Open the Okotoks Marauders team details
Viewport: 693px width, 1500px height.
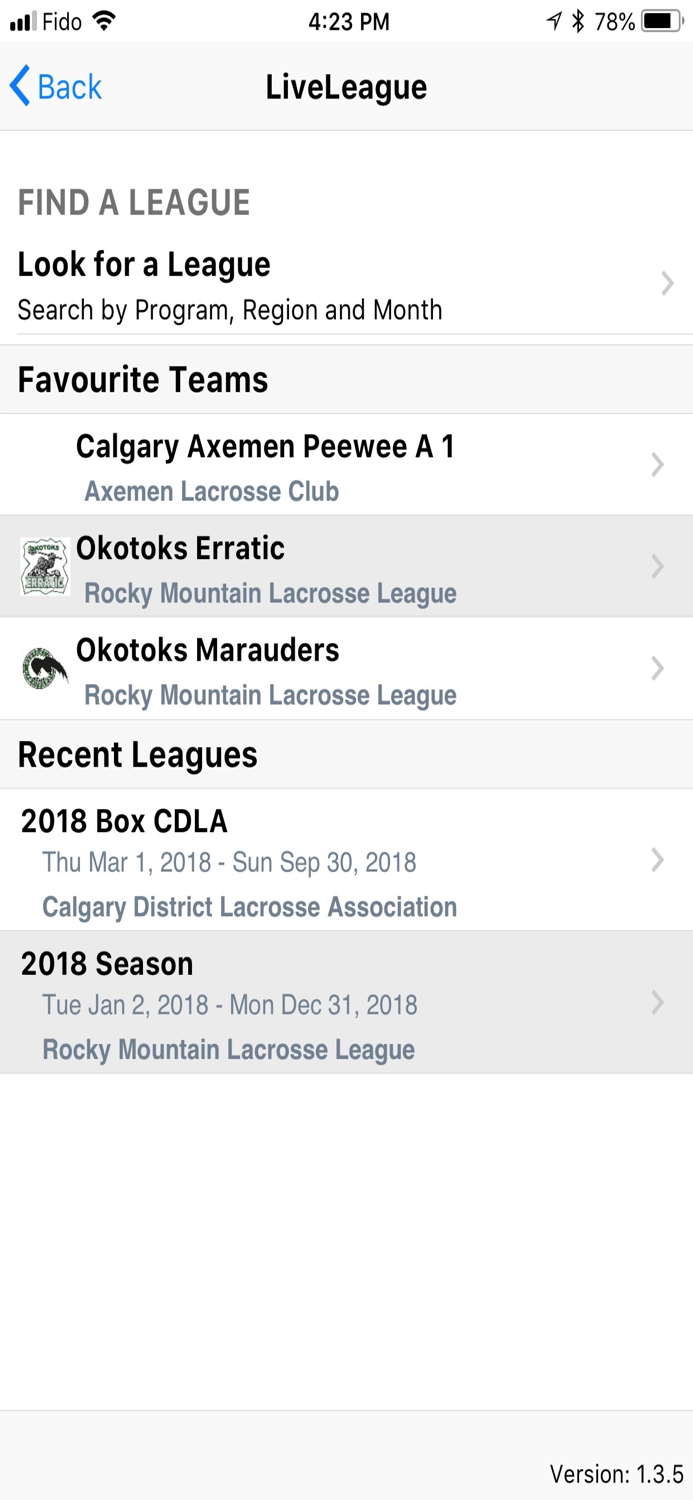coord(300,668)
